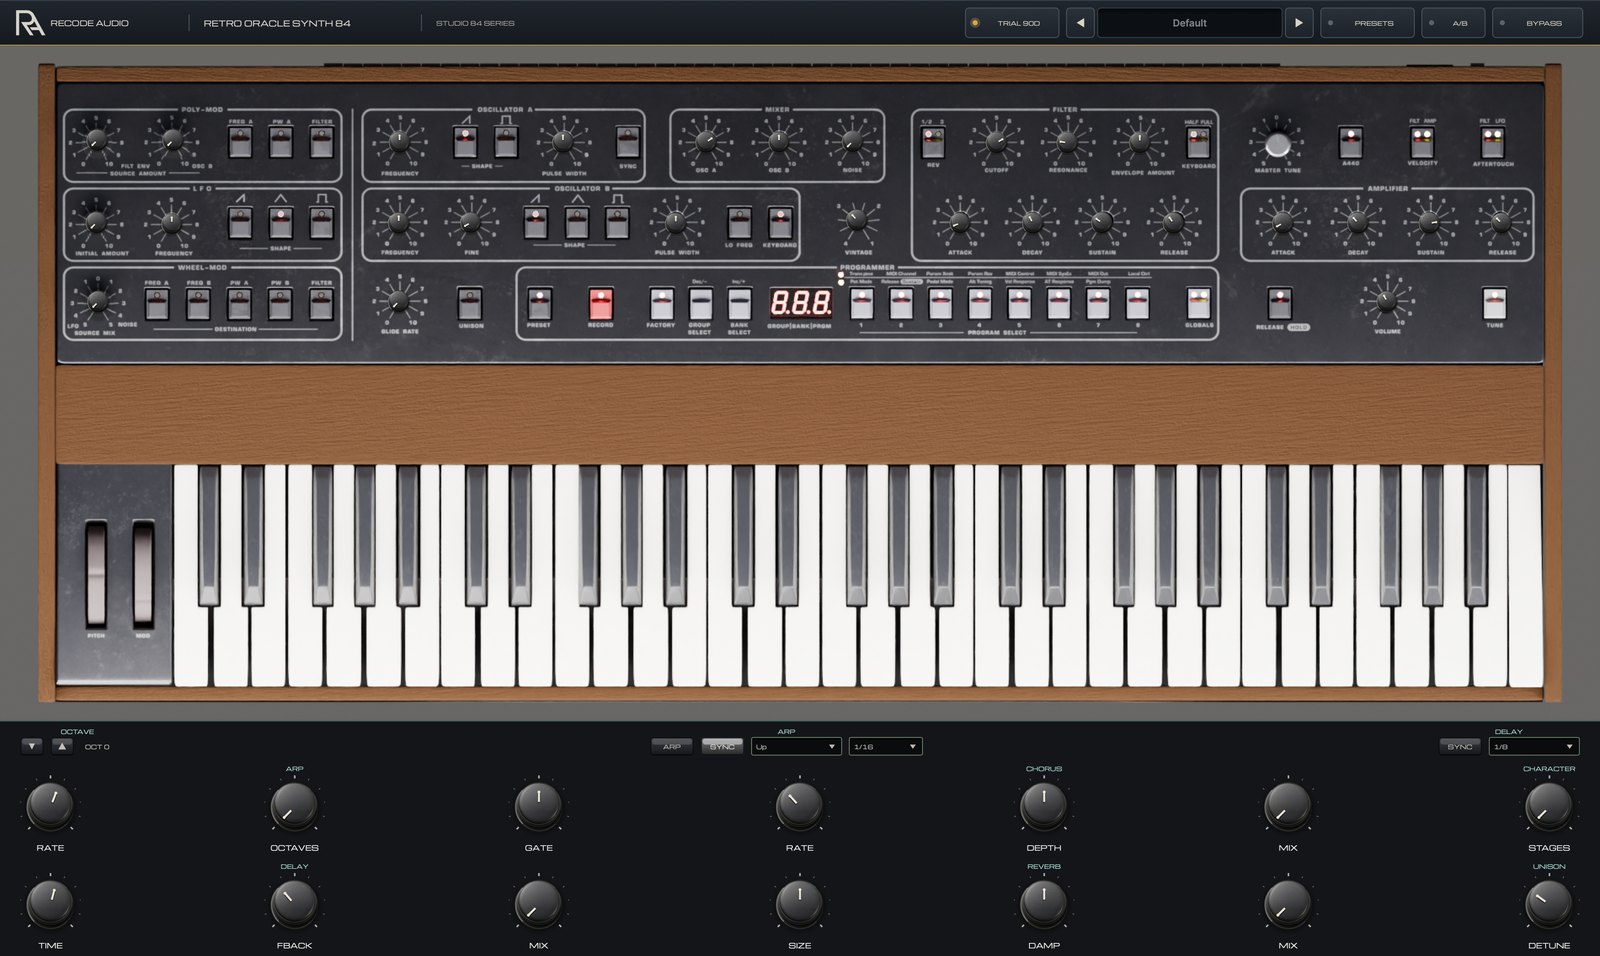
Task: Toggle Oscillator B Lo Freq switch
Action: click(739, 222)
